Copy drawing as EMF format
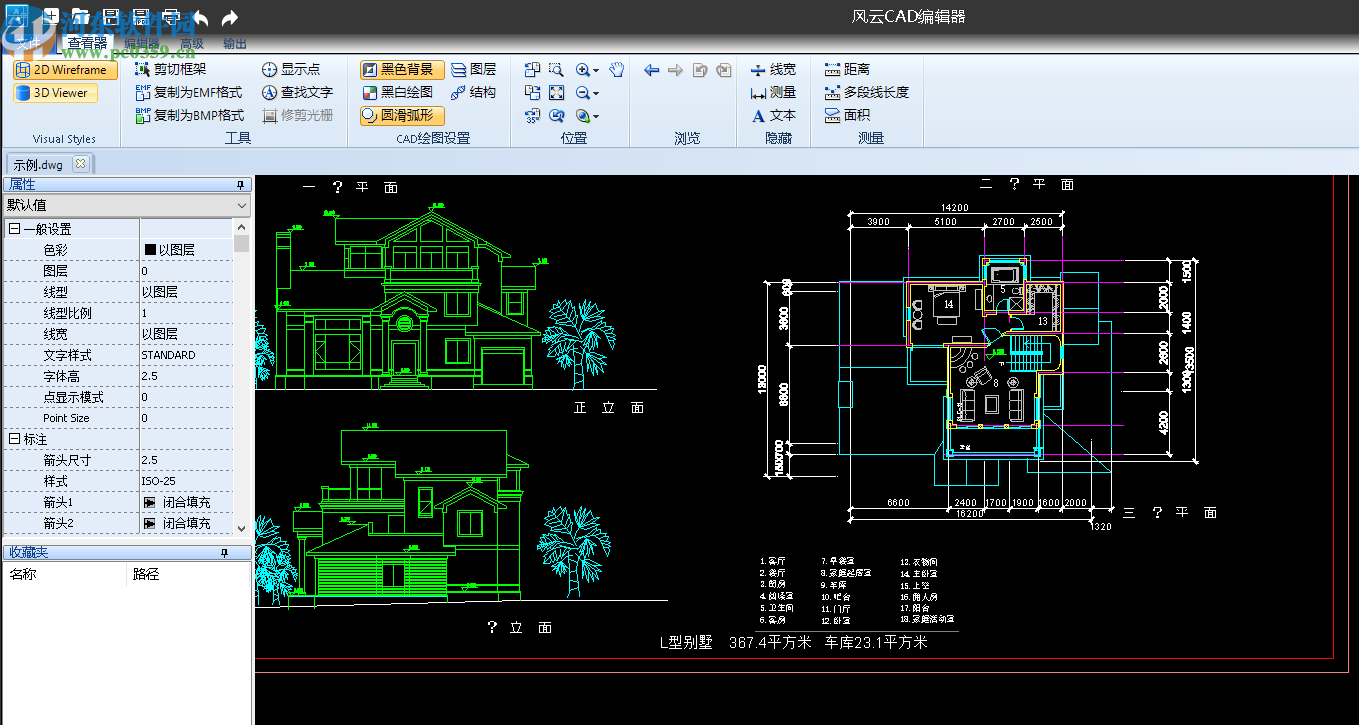Screen dimensions: 1359x725 point(189,92)
